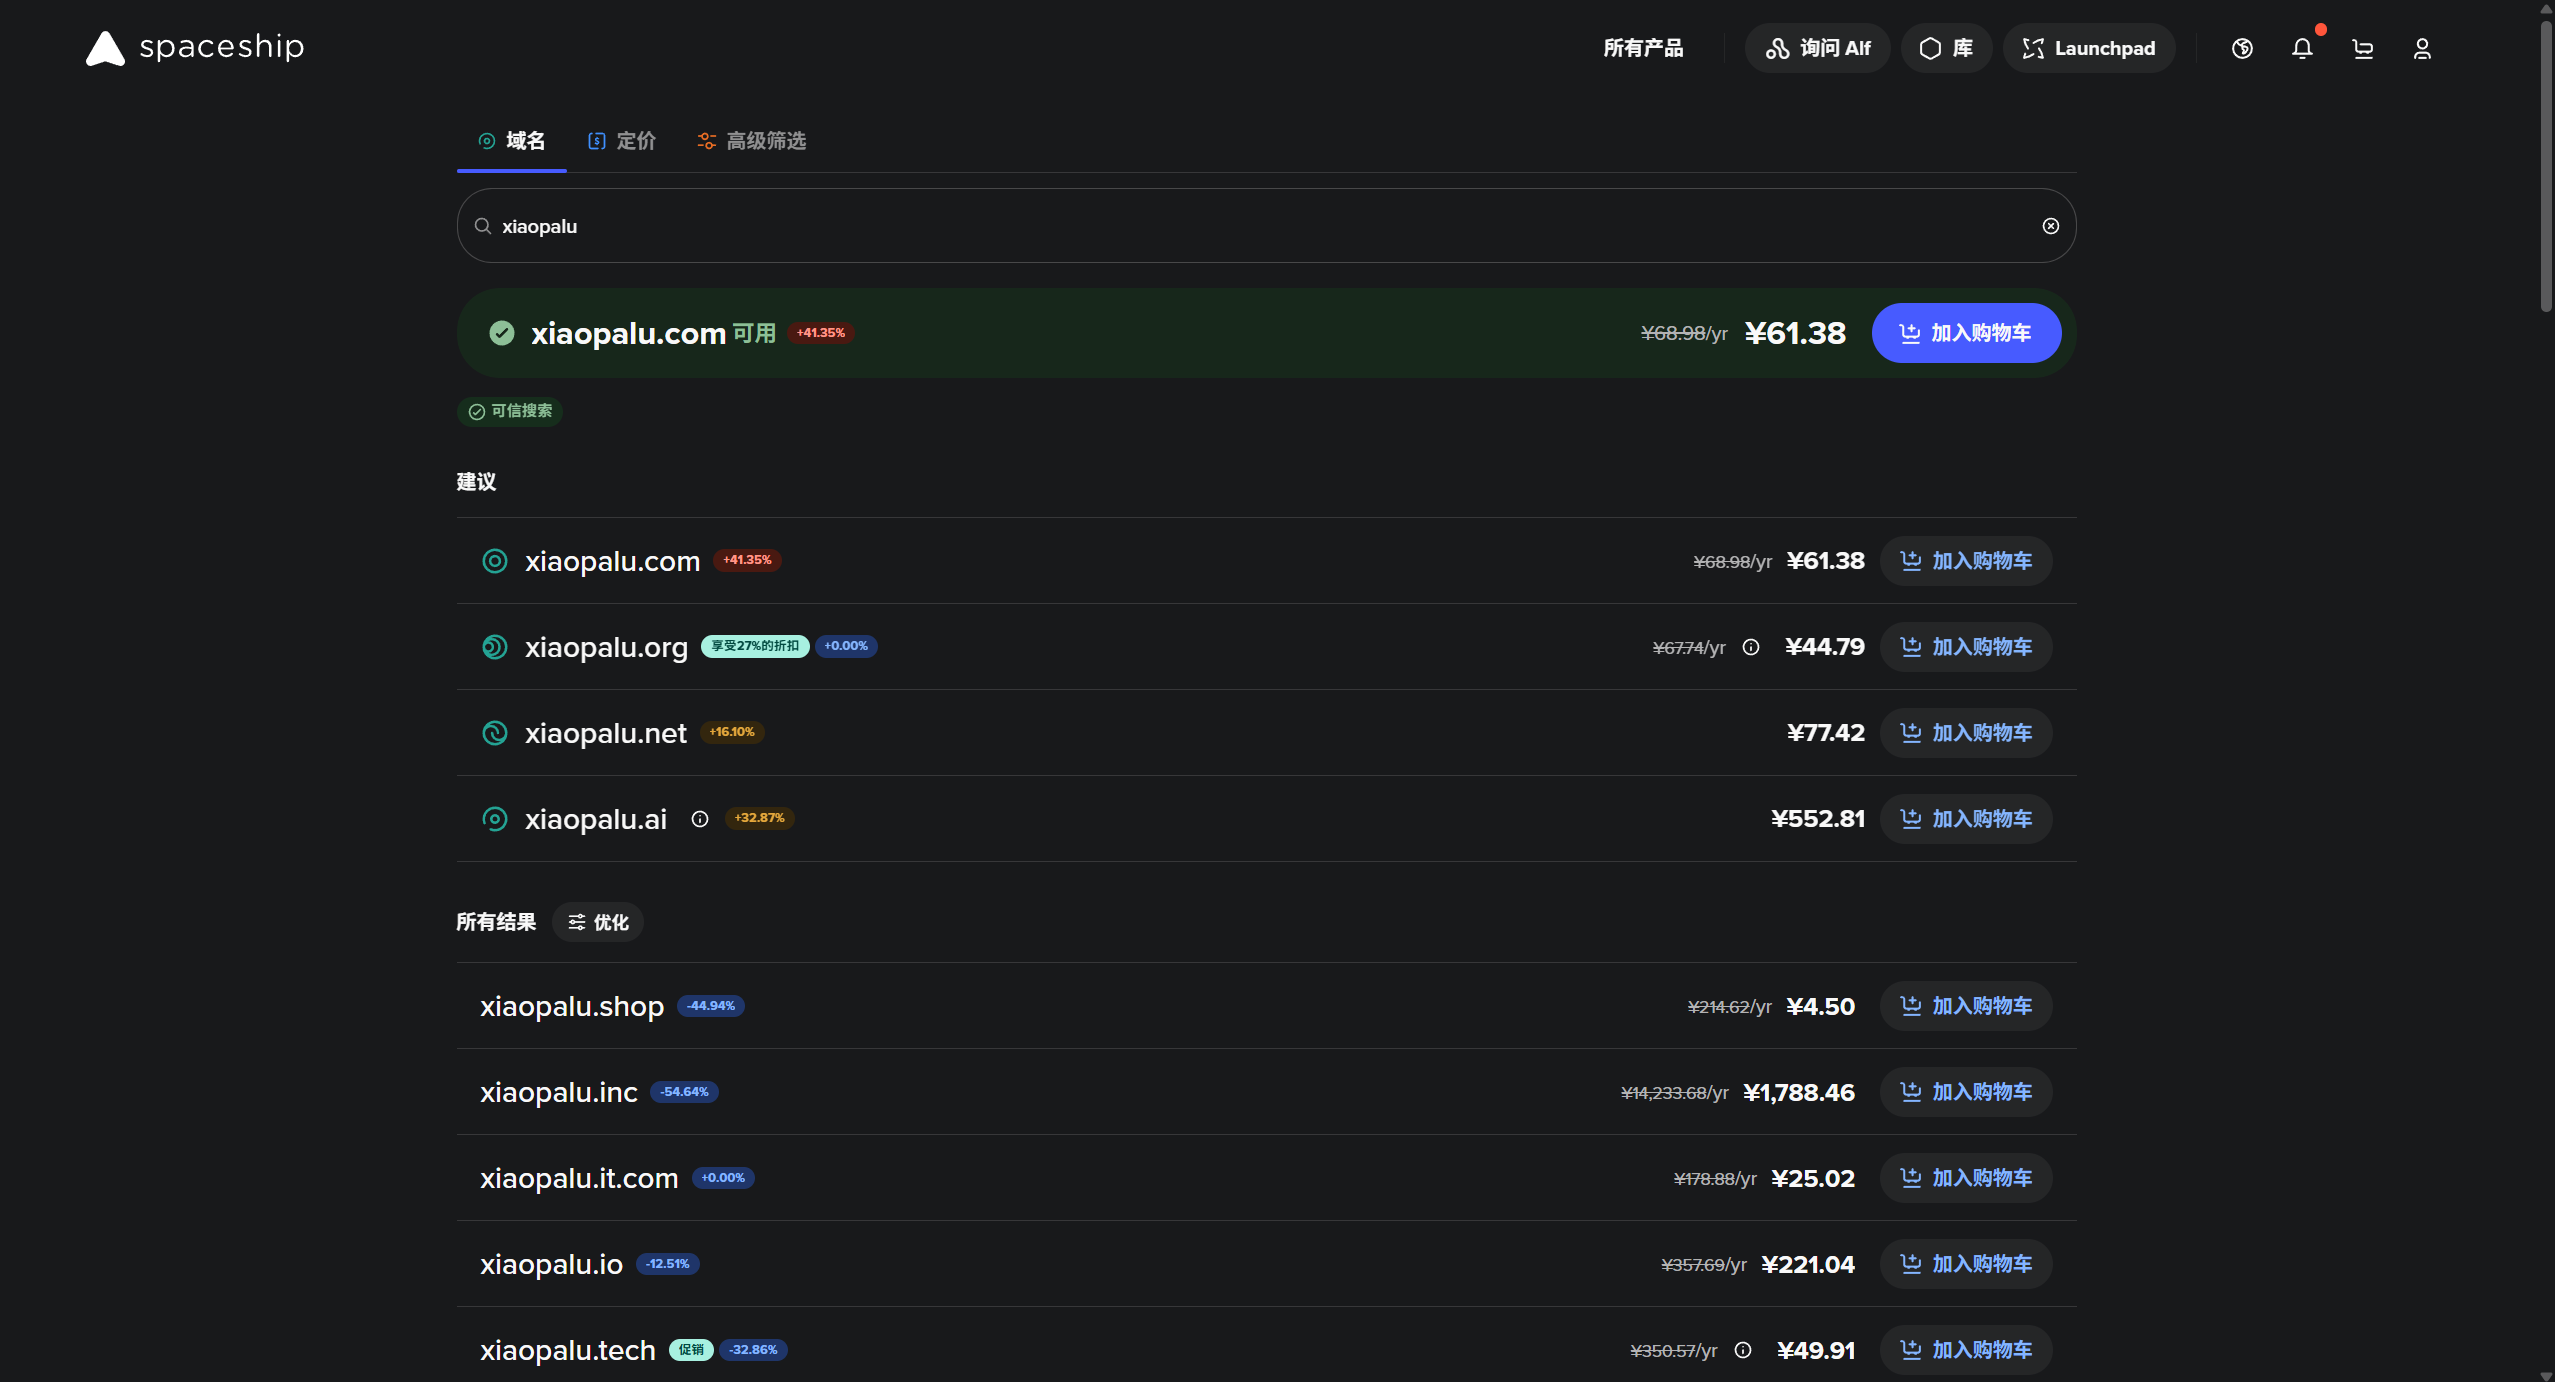Select the 域名 tab

(512, 141)
